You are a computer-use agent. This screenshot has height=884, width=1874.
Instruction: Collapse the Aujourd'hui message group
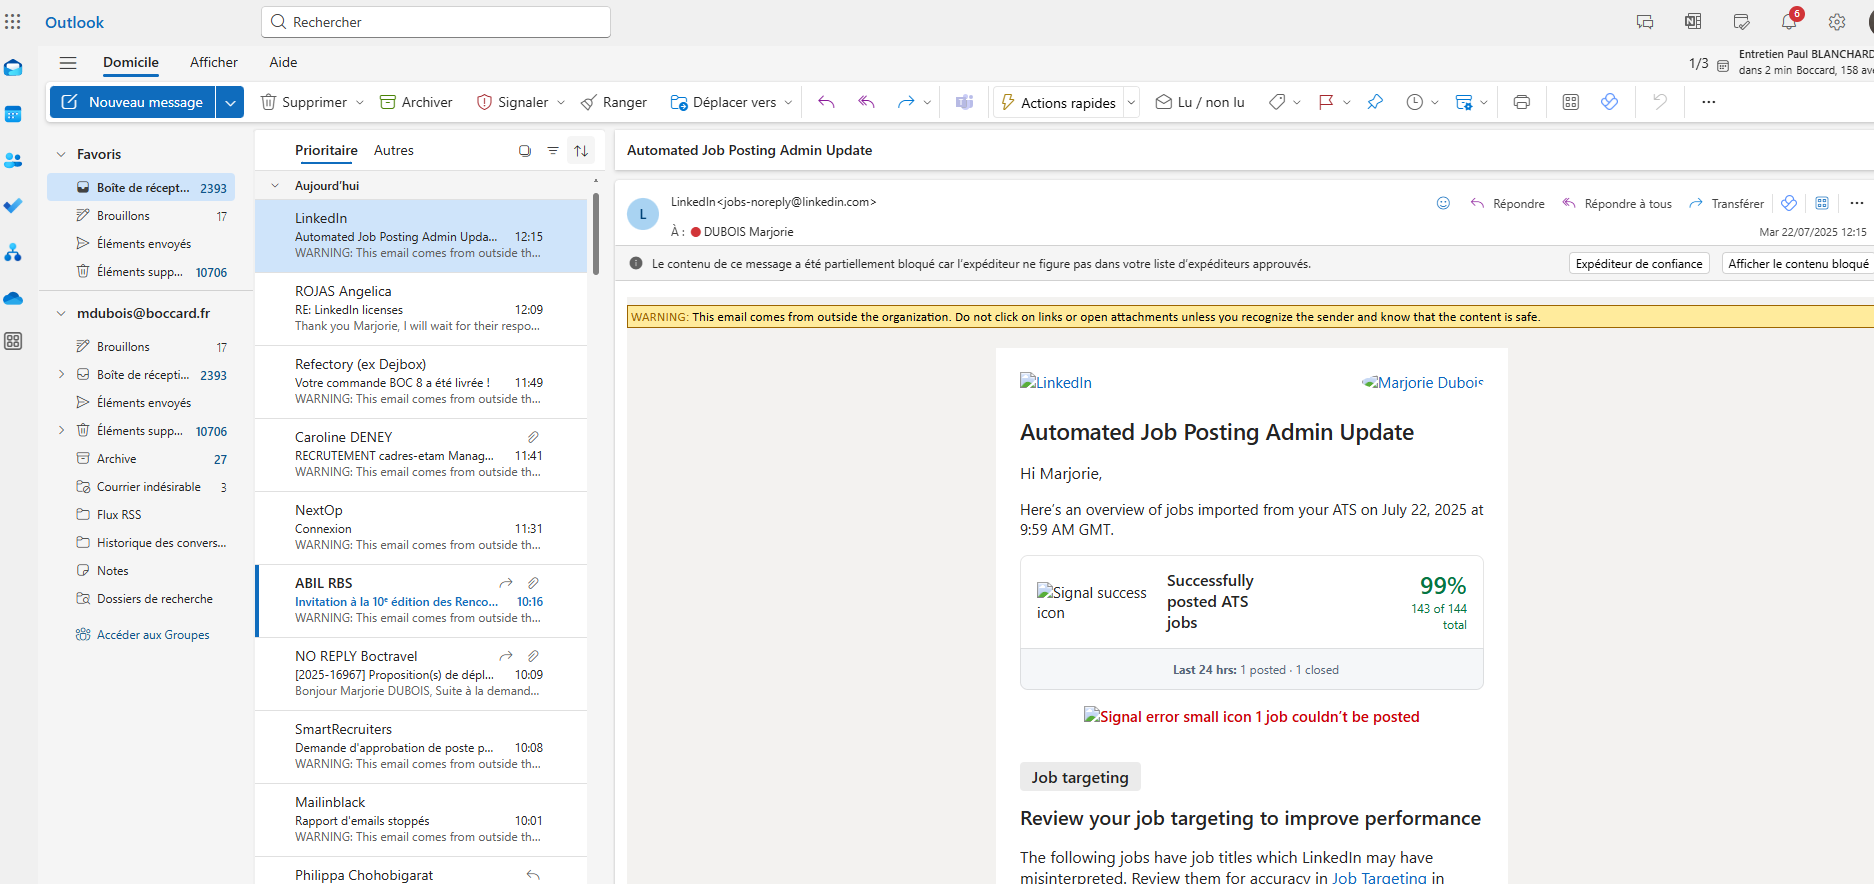point(275,186)
